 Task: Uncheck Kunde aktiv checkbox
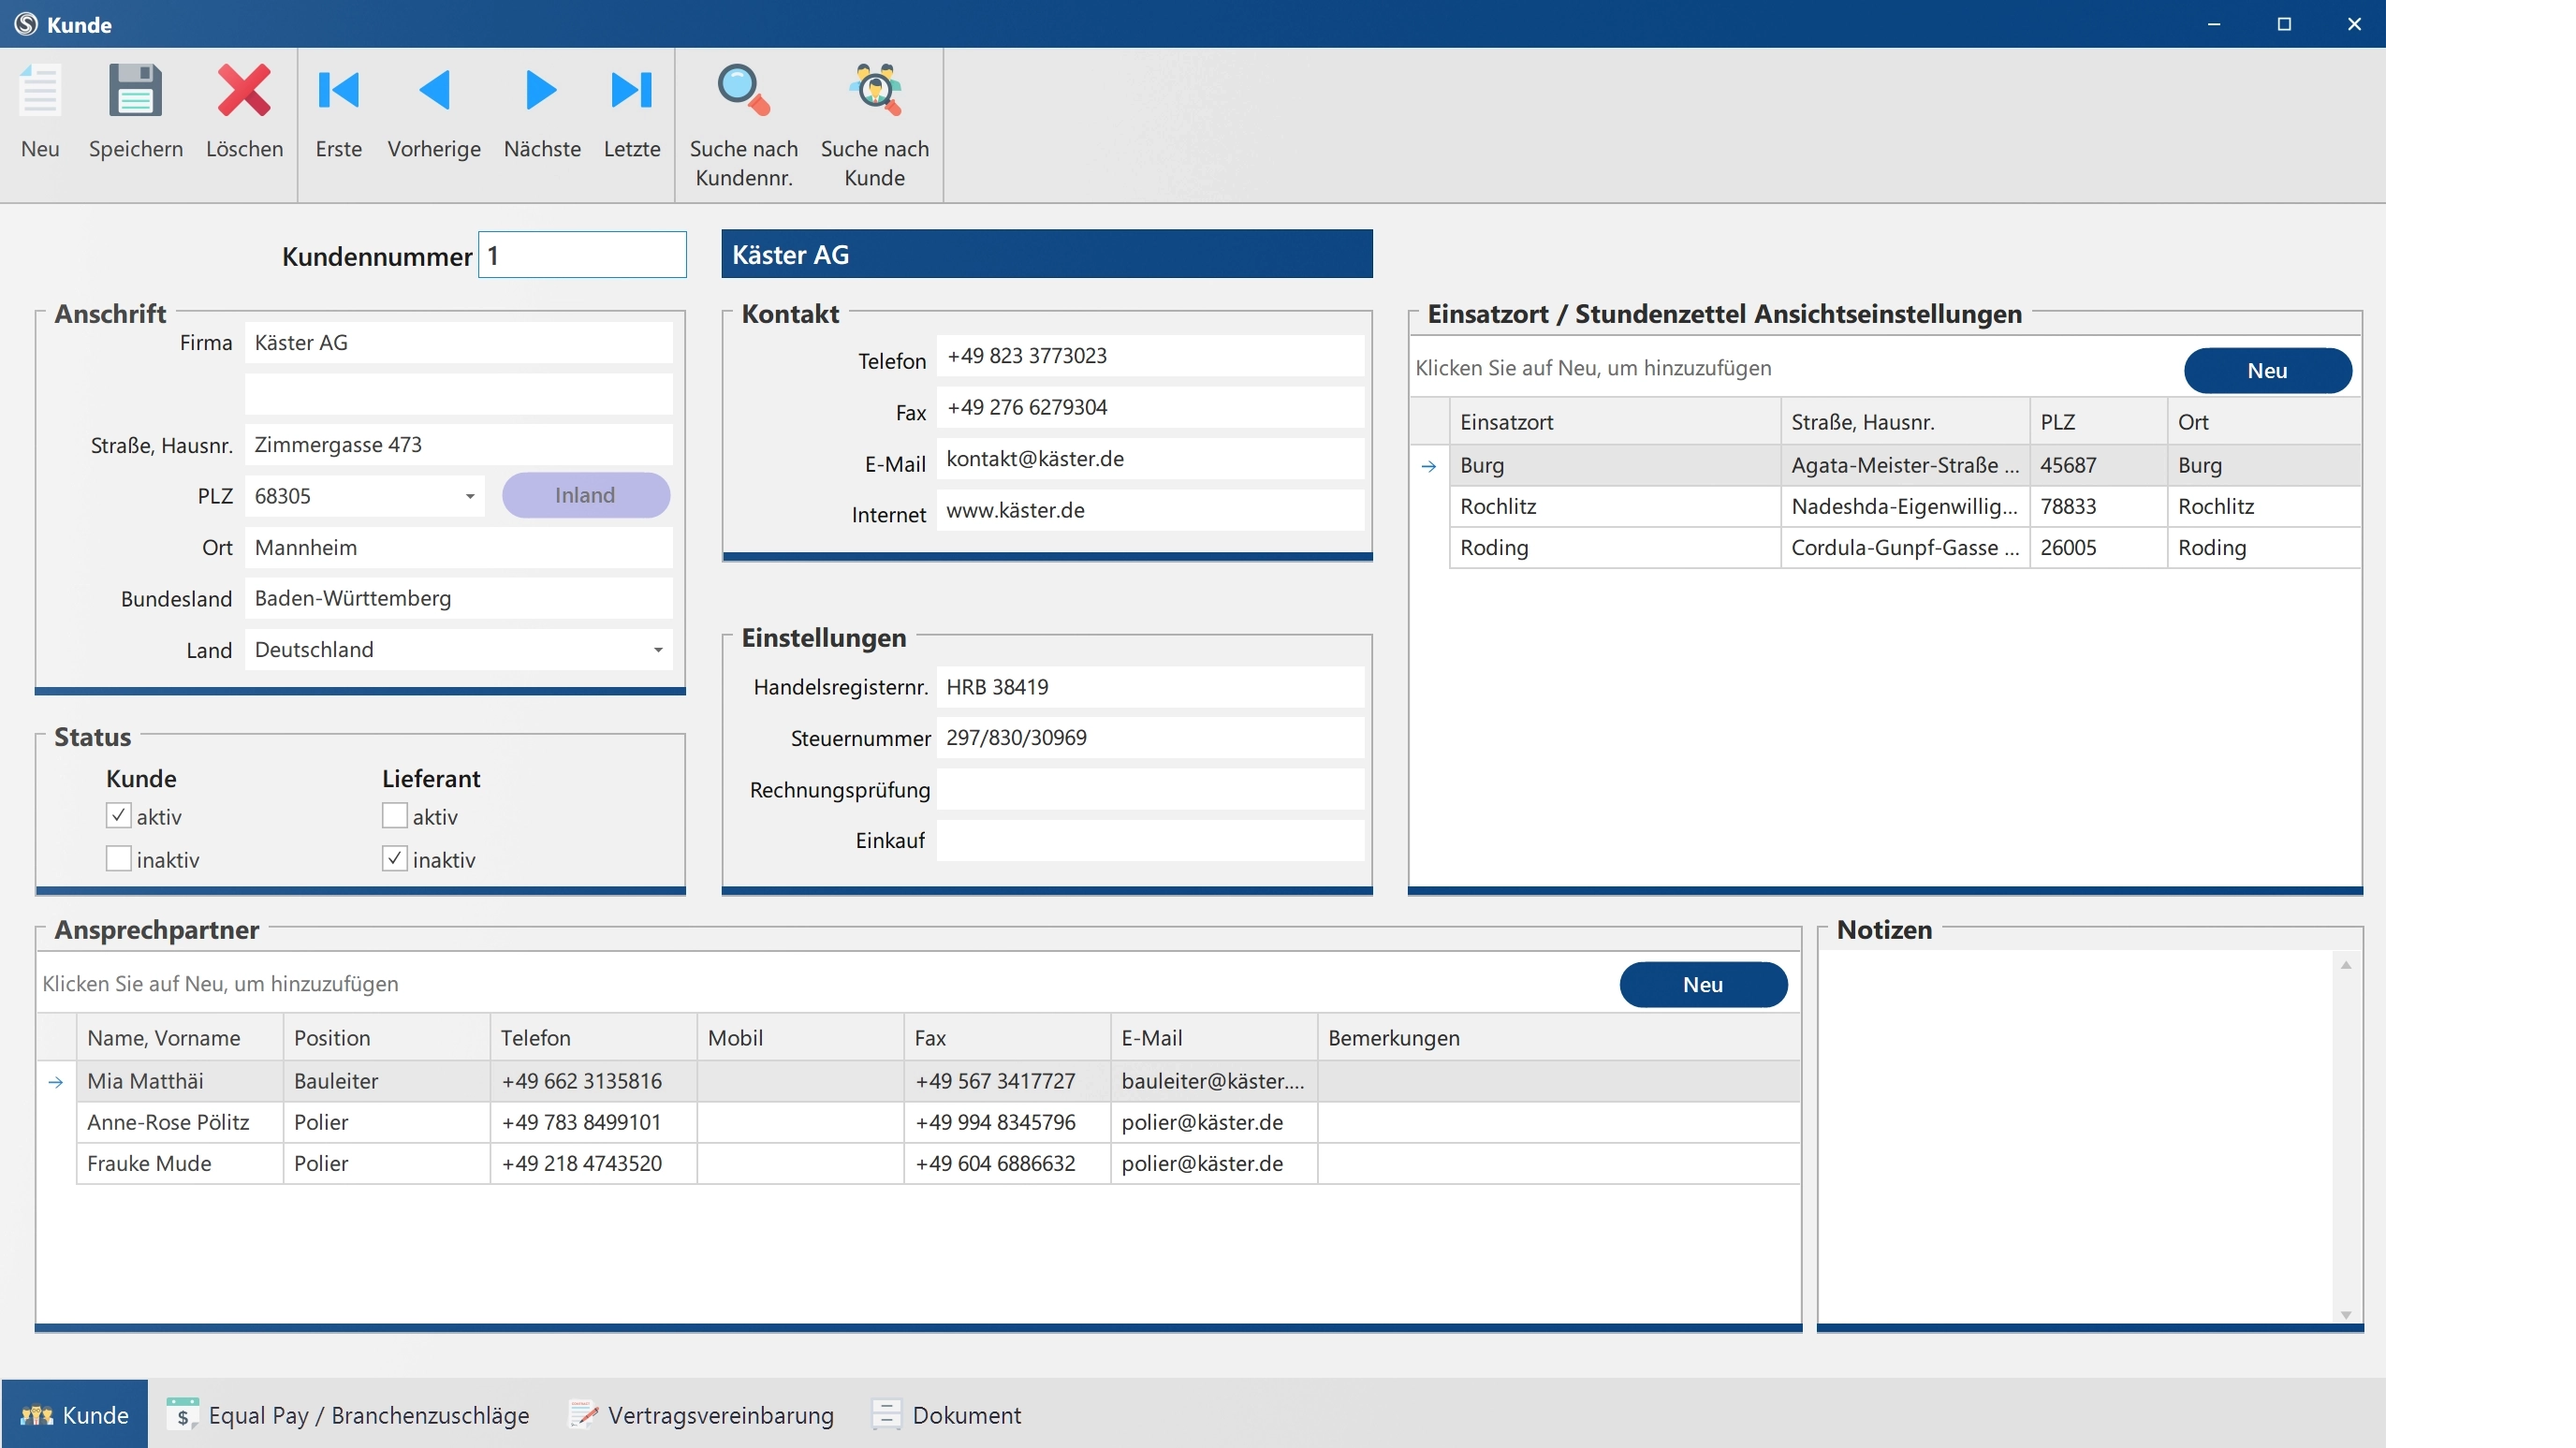[118, 816]
